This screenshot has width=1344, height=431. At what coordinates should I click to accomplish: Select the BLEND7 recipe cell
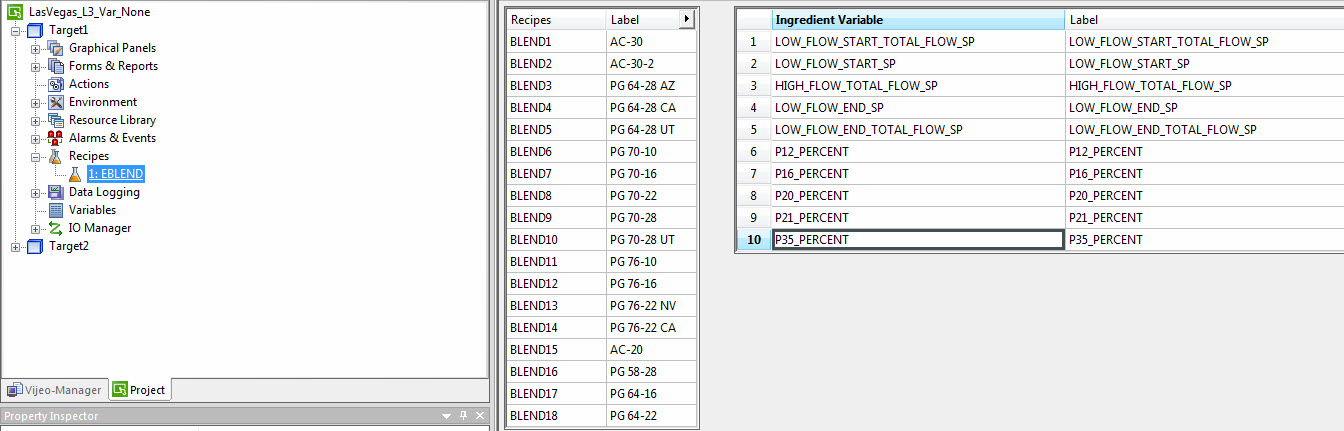pyautogui.click(x=556, y=174)
